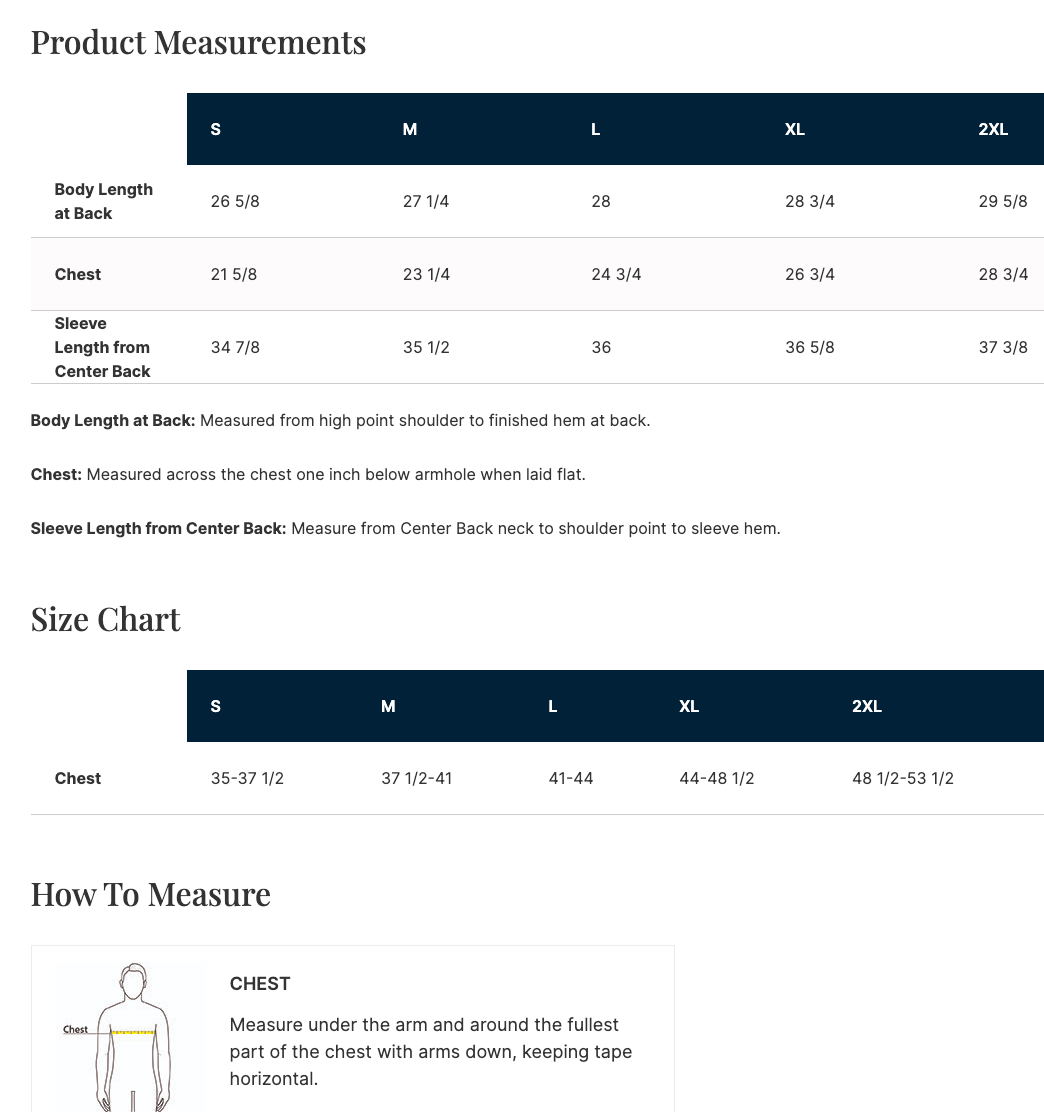1044x1112 pixels.
Task: Click the 37 3/8 sleeve length value
Action: (x=1003, y=347)
